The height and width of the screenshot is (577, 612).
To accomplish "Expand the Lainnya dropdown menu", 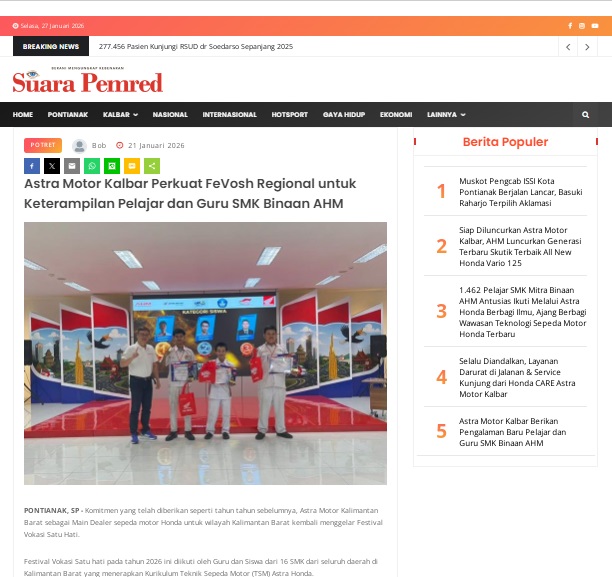I will [446, 115].
